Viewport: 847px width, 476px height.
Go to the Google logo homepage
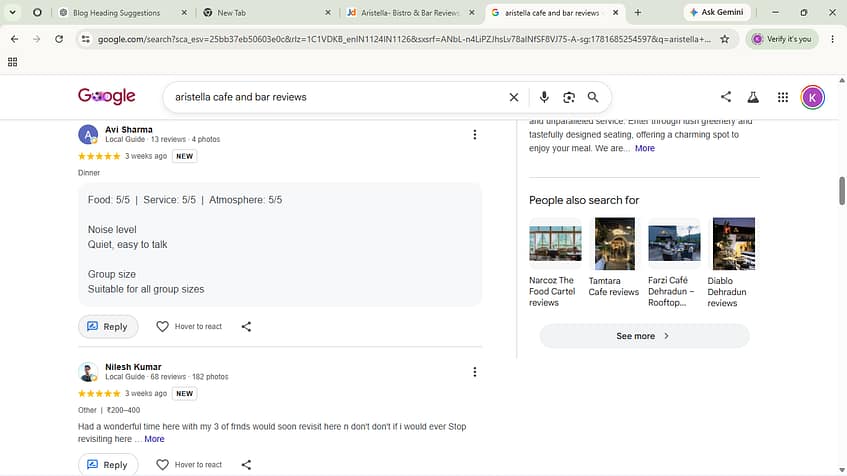point(106,96)
